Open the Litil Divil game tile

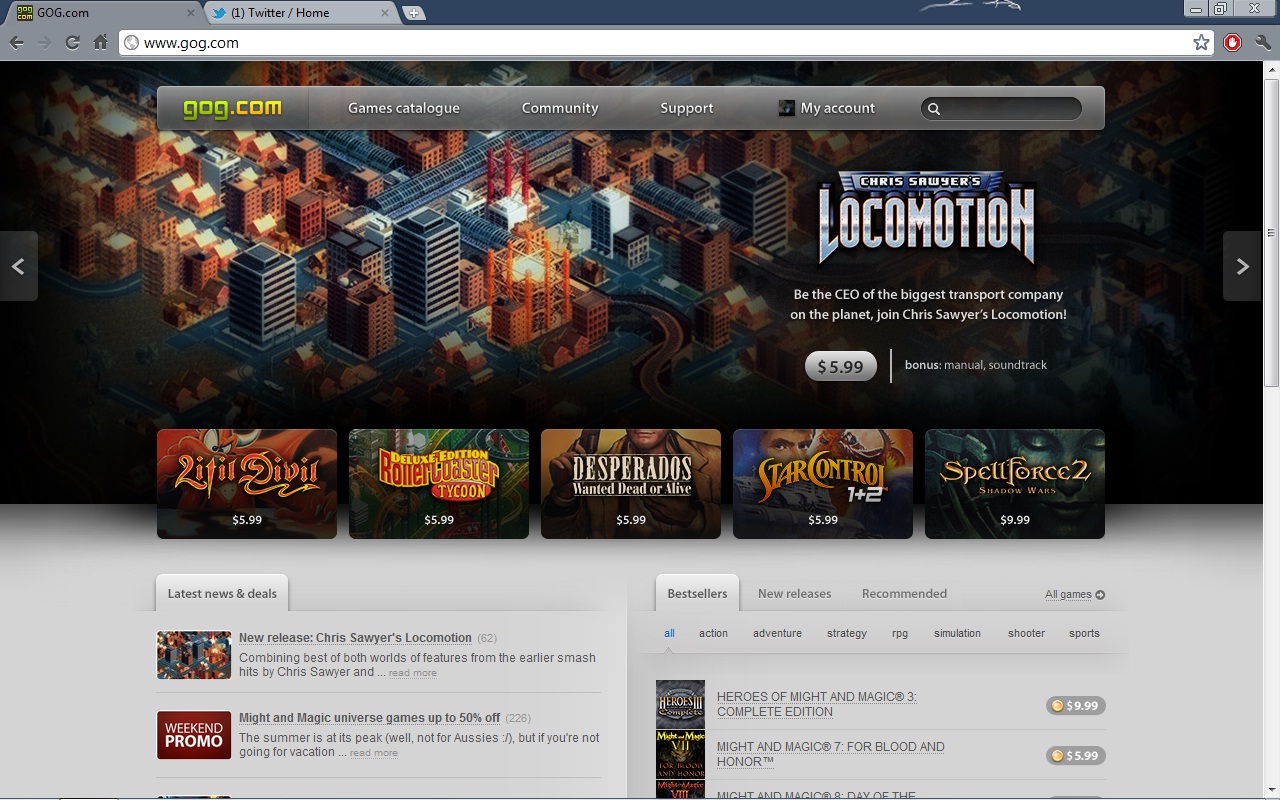point(247,484)
